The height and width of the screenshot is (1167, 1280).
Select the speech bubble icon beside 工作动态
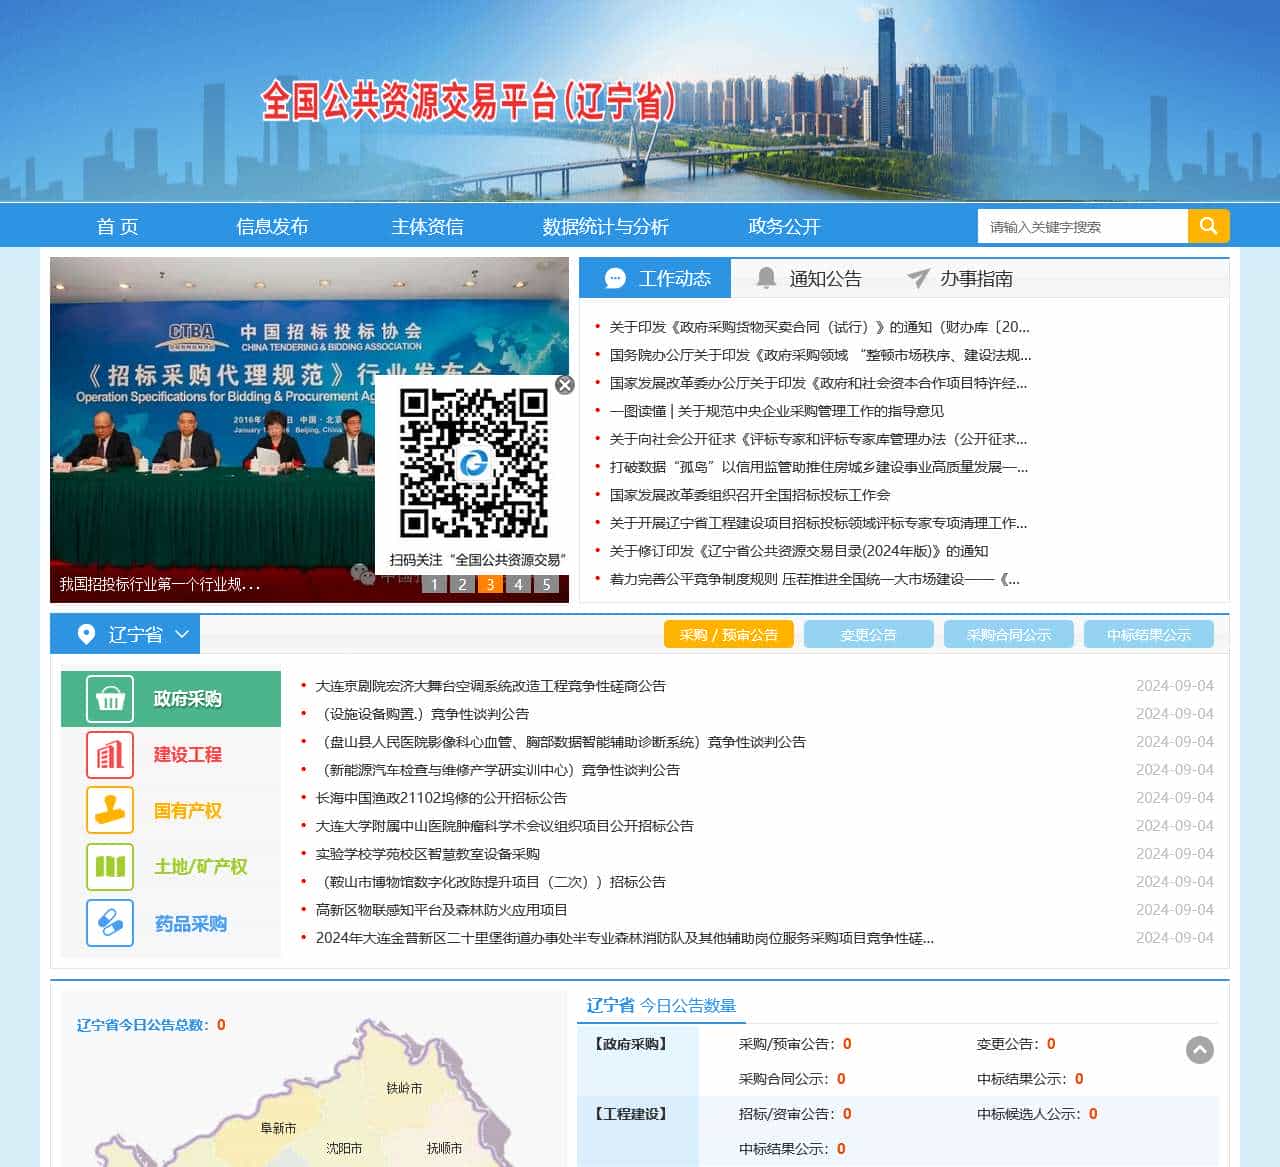(x=615, y=279)
